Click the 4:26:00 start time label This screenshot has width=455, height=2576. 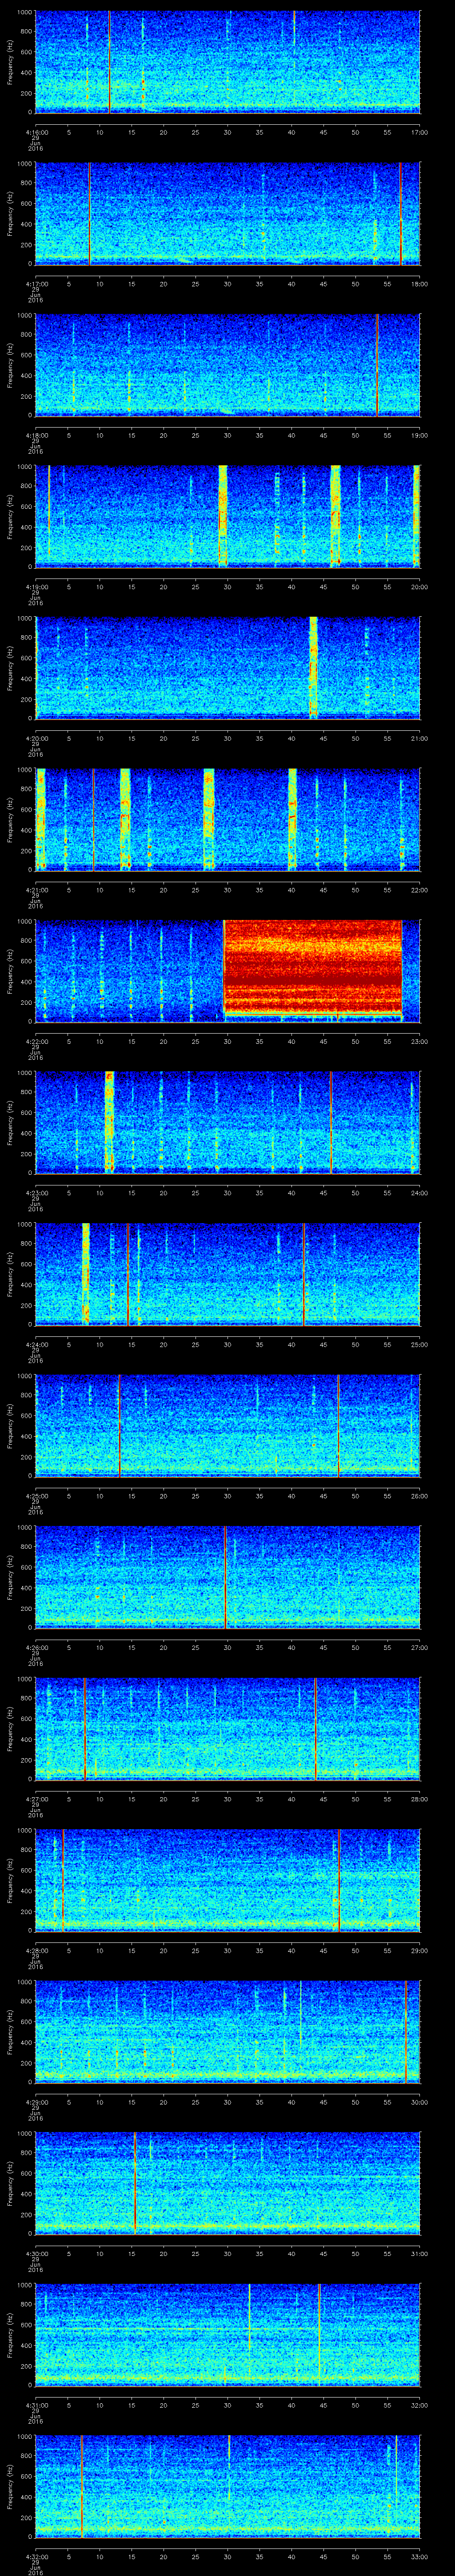pos(36,1647)
